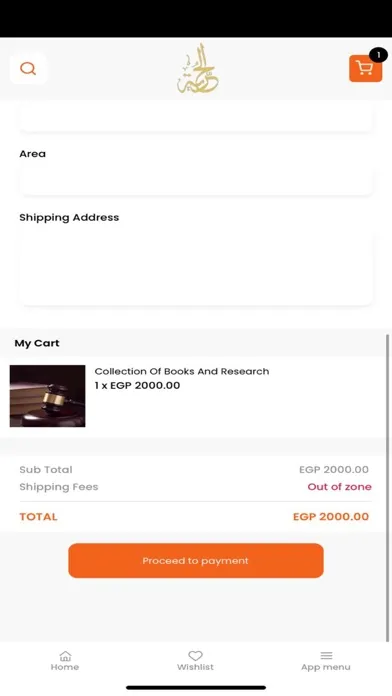392x696 pixels.
Task: Select the Area field
Action: [196, 181]
